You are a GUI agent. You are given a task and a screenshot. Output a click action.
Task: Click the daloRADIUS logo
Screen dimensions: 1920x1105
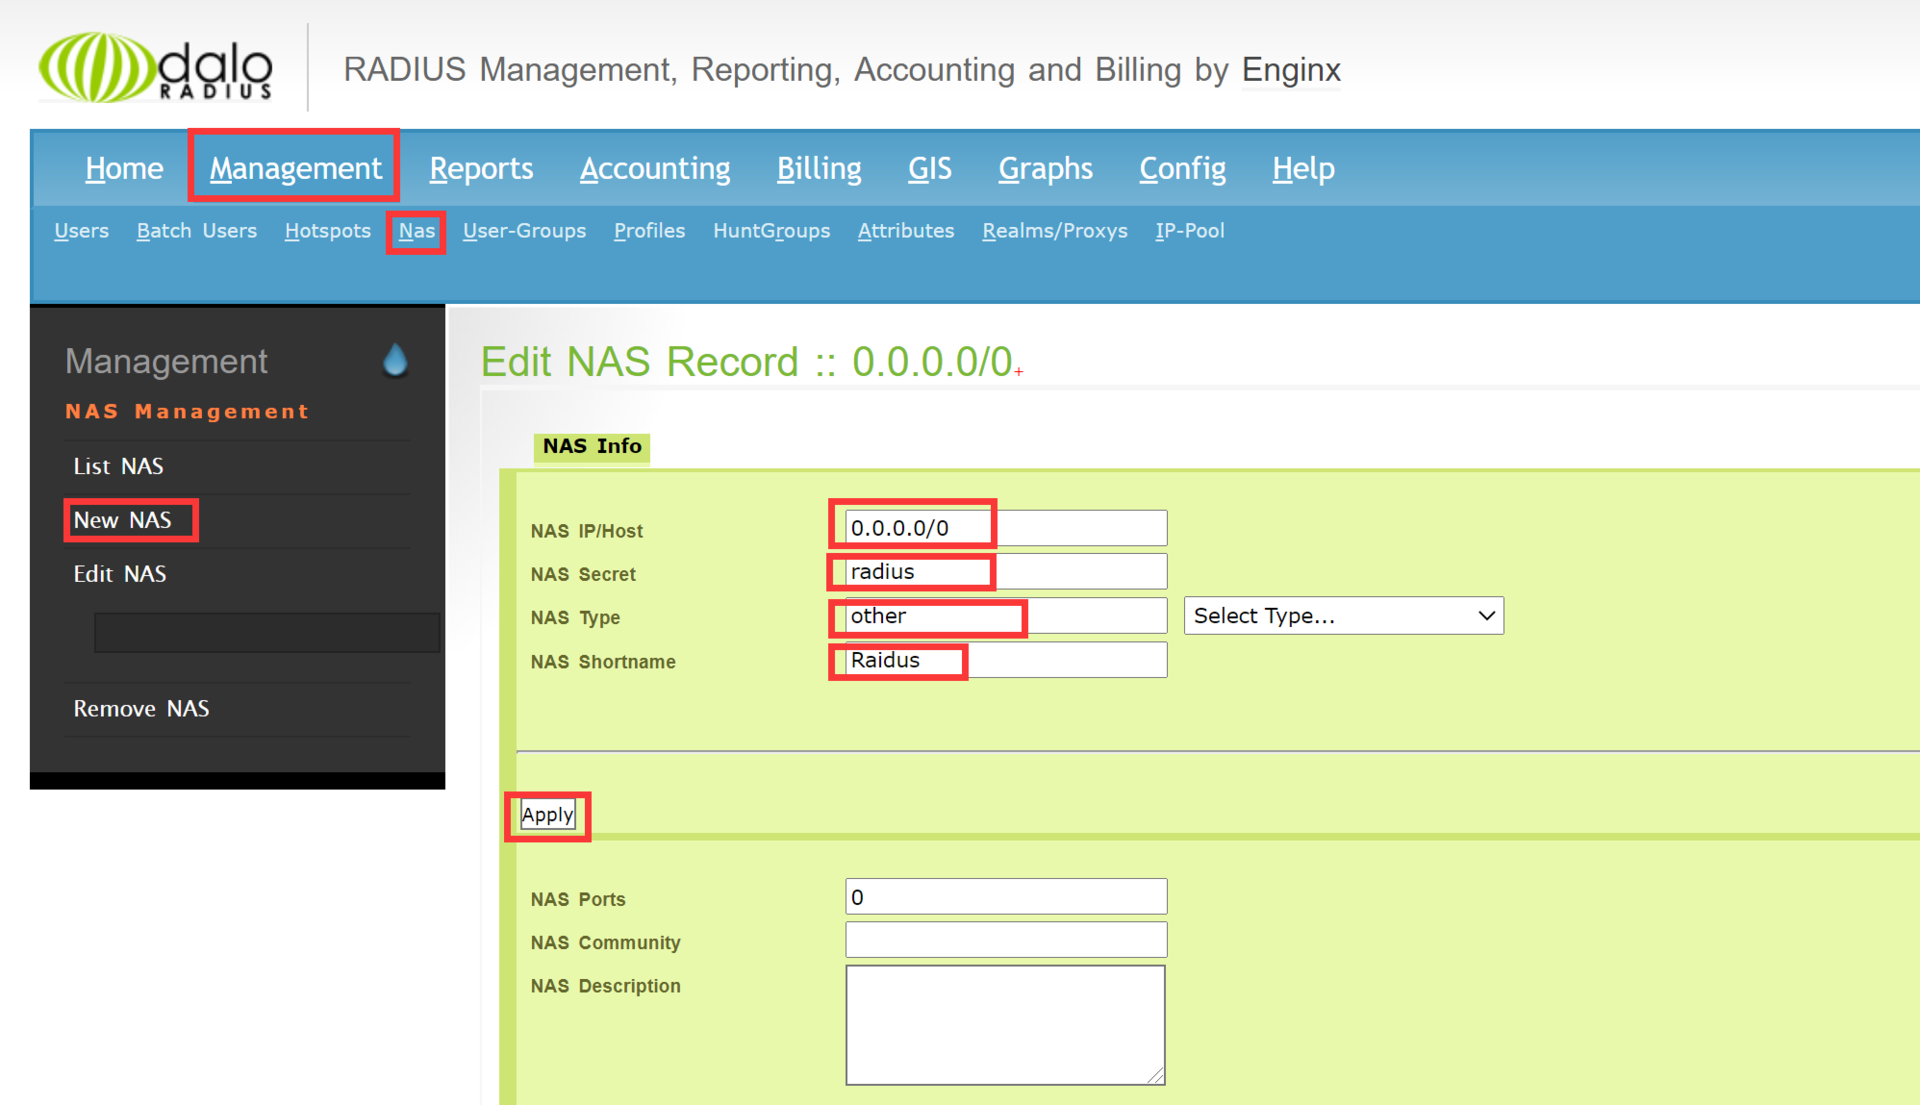(x=156, y=68)
